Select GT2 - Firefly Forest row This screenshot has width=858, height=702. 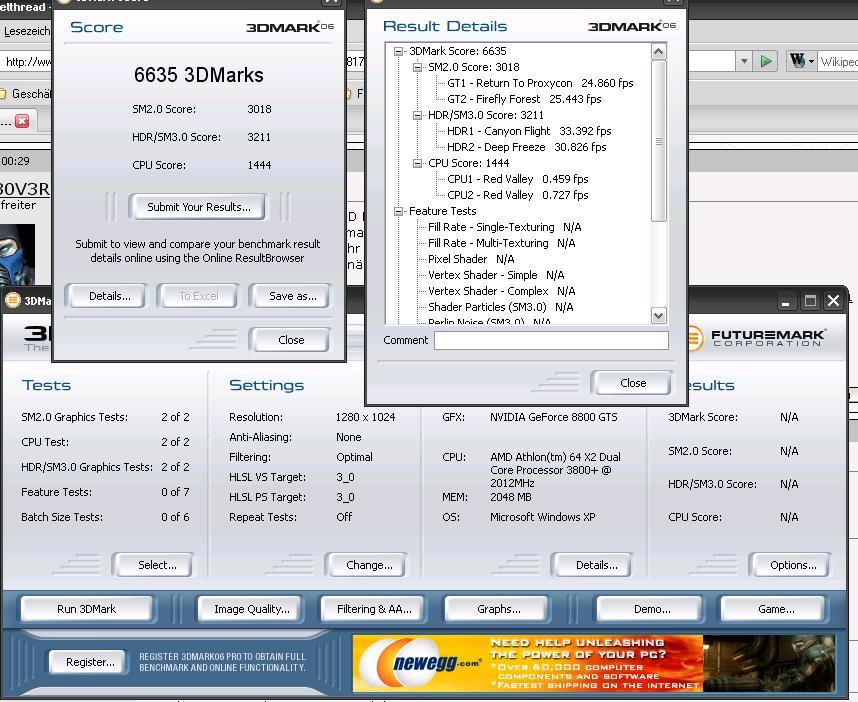pos(524,99)
